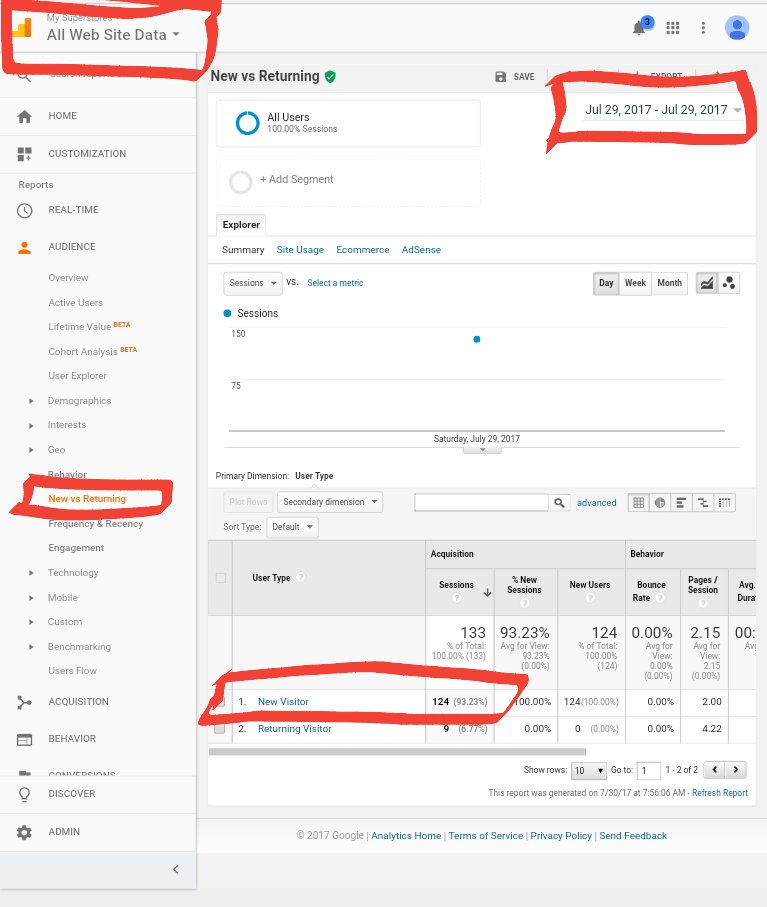
Task: Click the Select a metric link
Action: (335, 283)
